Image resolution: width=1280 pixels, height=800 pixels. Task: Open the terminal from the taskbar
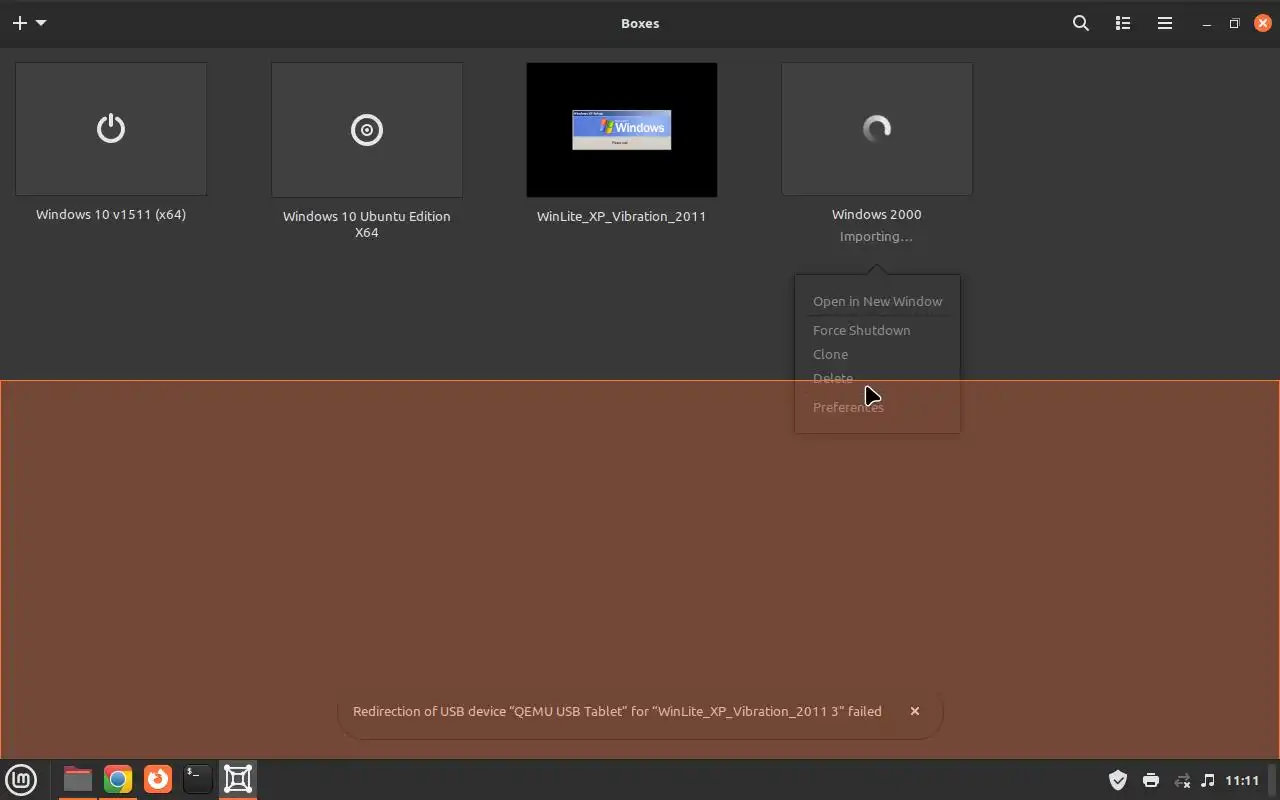[198, 779]
